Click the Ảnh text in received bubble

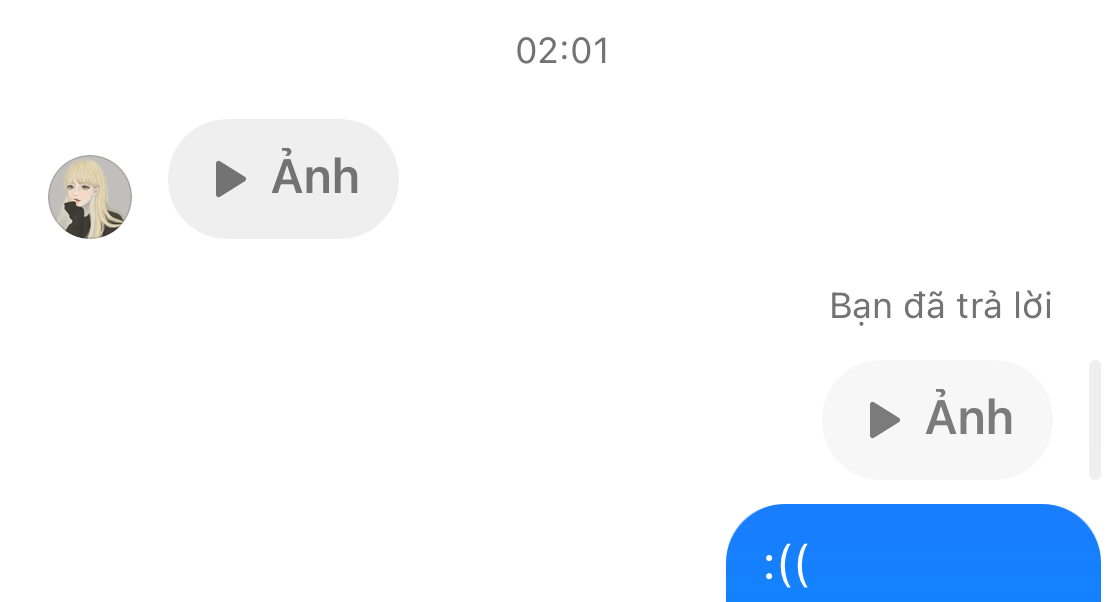point(314,175)
